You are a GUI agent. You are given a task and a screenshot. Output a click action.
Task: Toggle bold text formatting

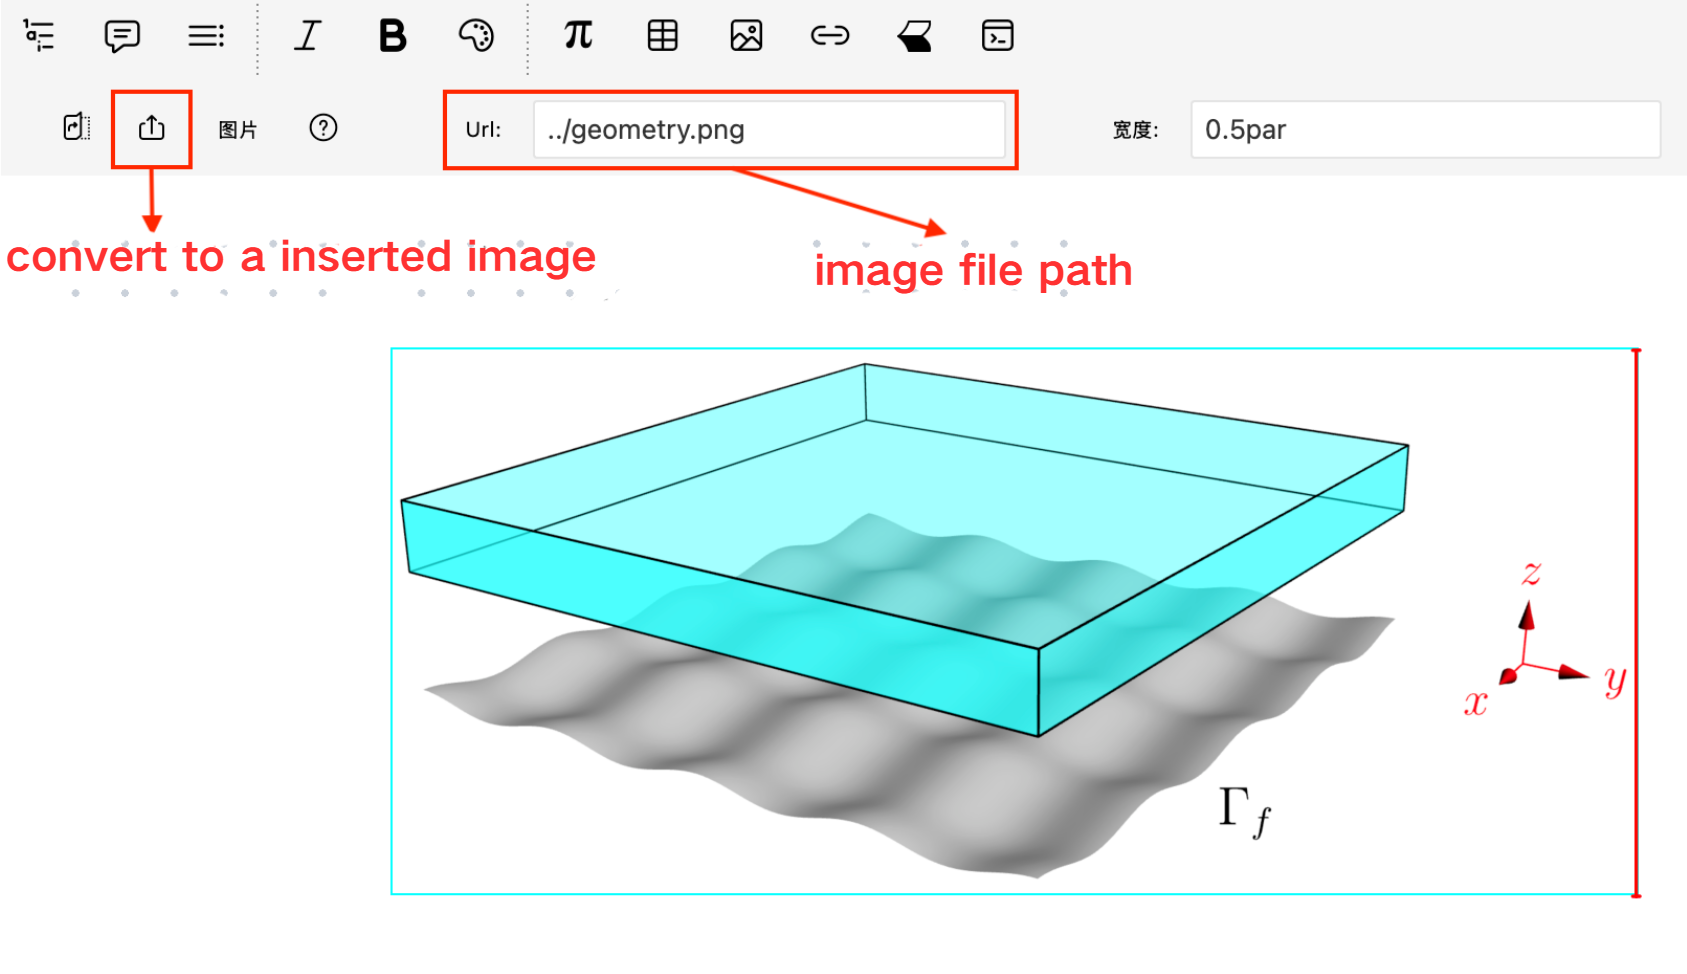pos(392,36)
